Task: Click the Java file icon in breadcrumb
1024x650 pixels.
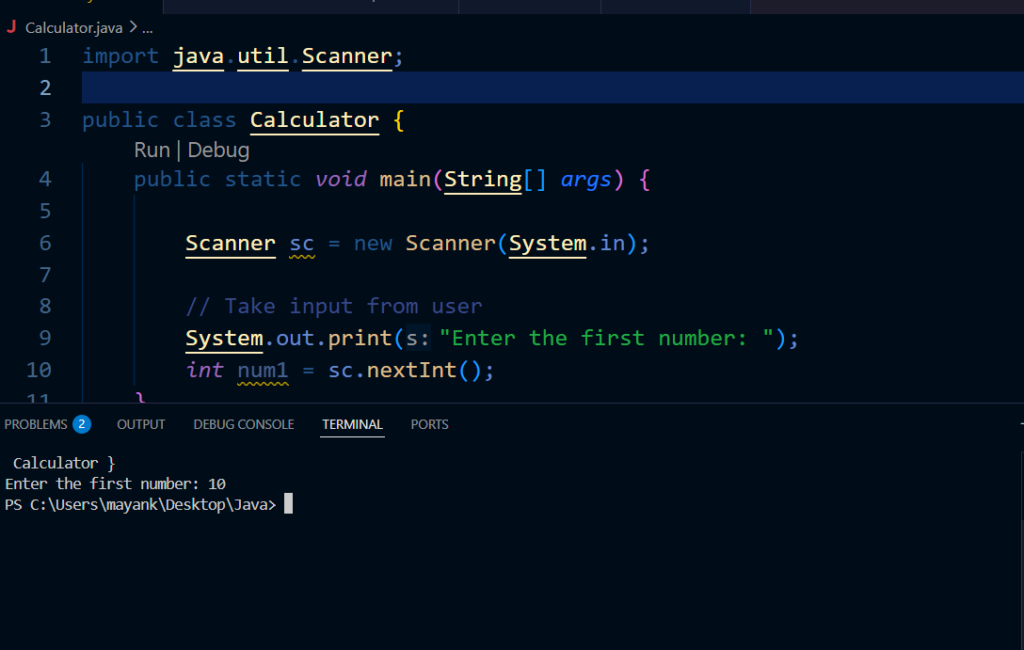Action: tap(12, 27)
